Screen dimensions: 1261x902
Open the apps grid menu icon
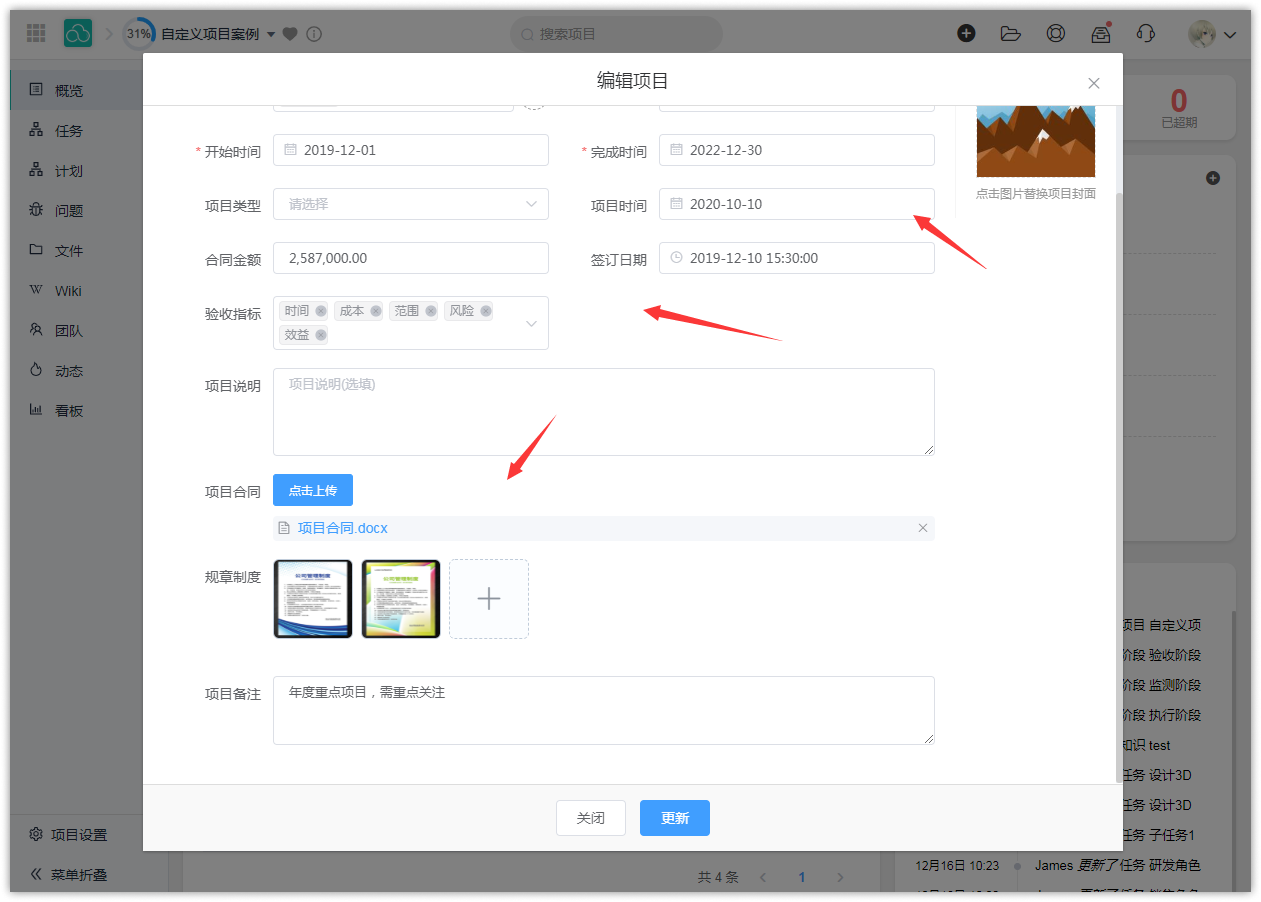(36, 33)
